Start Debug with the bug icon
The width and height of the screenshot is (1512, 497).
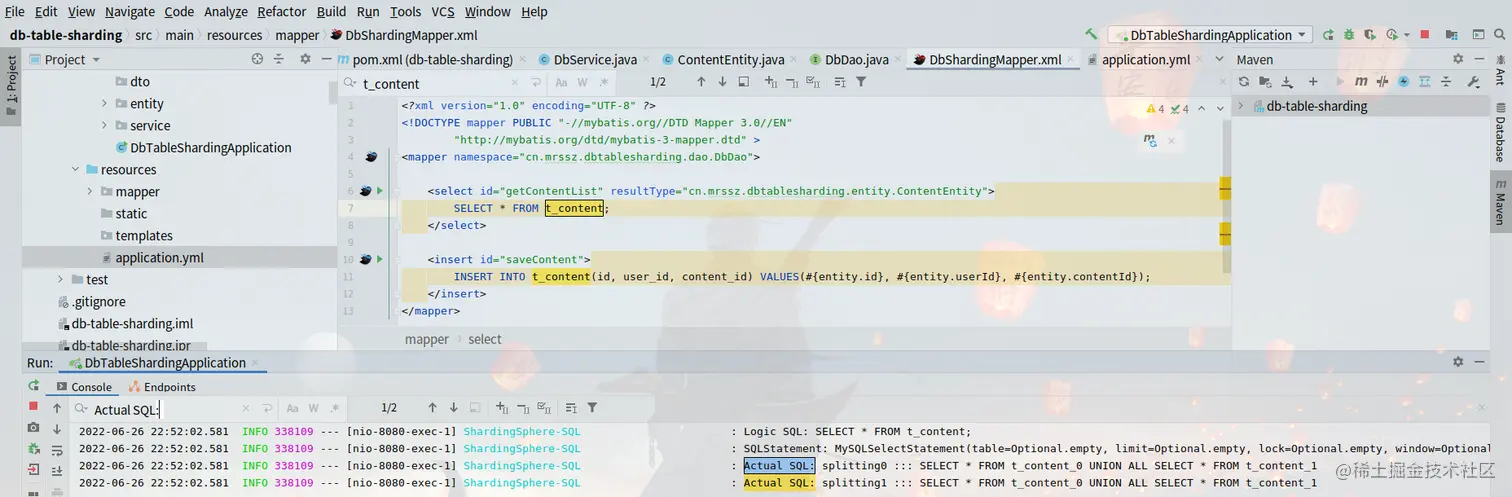1349,35
